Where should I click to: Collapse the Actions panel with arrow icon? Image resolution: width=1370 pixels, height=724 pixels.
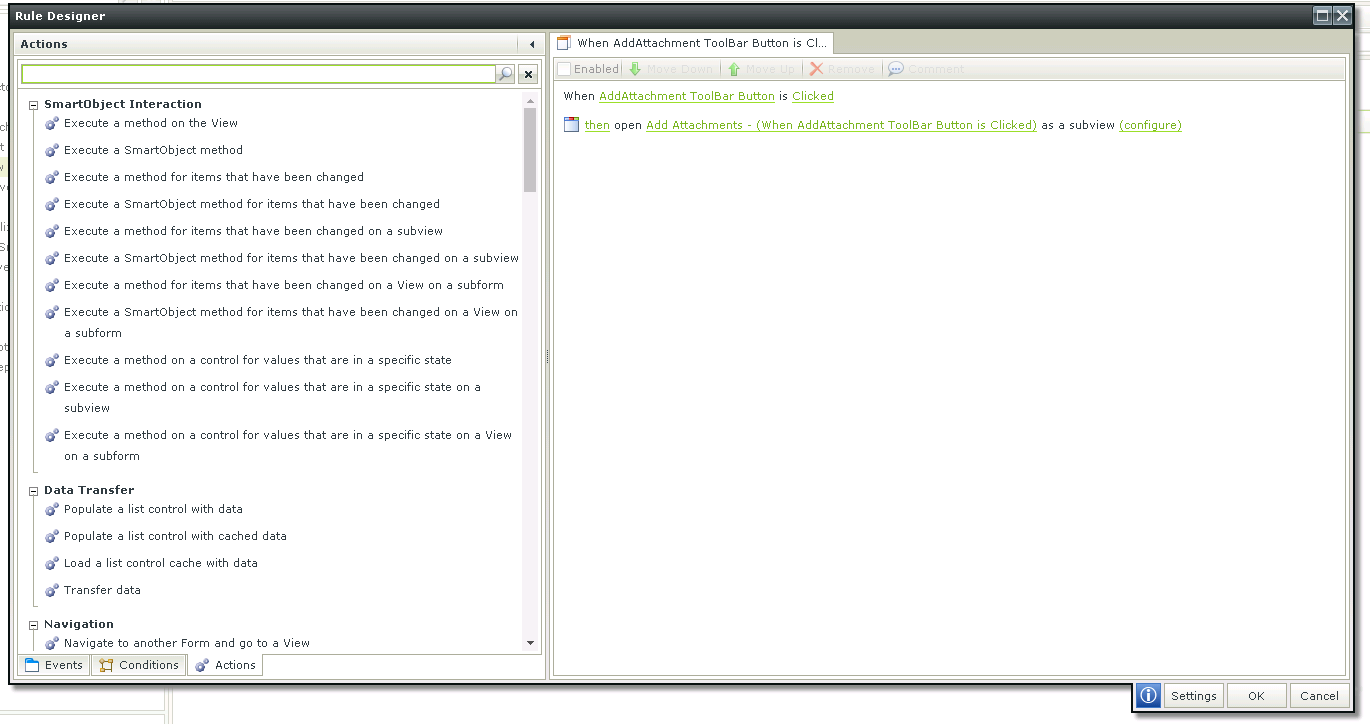pos(532,44)
